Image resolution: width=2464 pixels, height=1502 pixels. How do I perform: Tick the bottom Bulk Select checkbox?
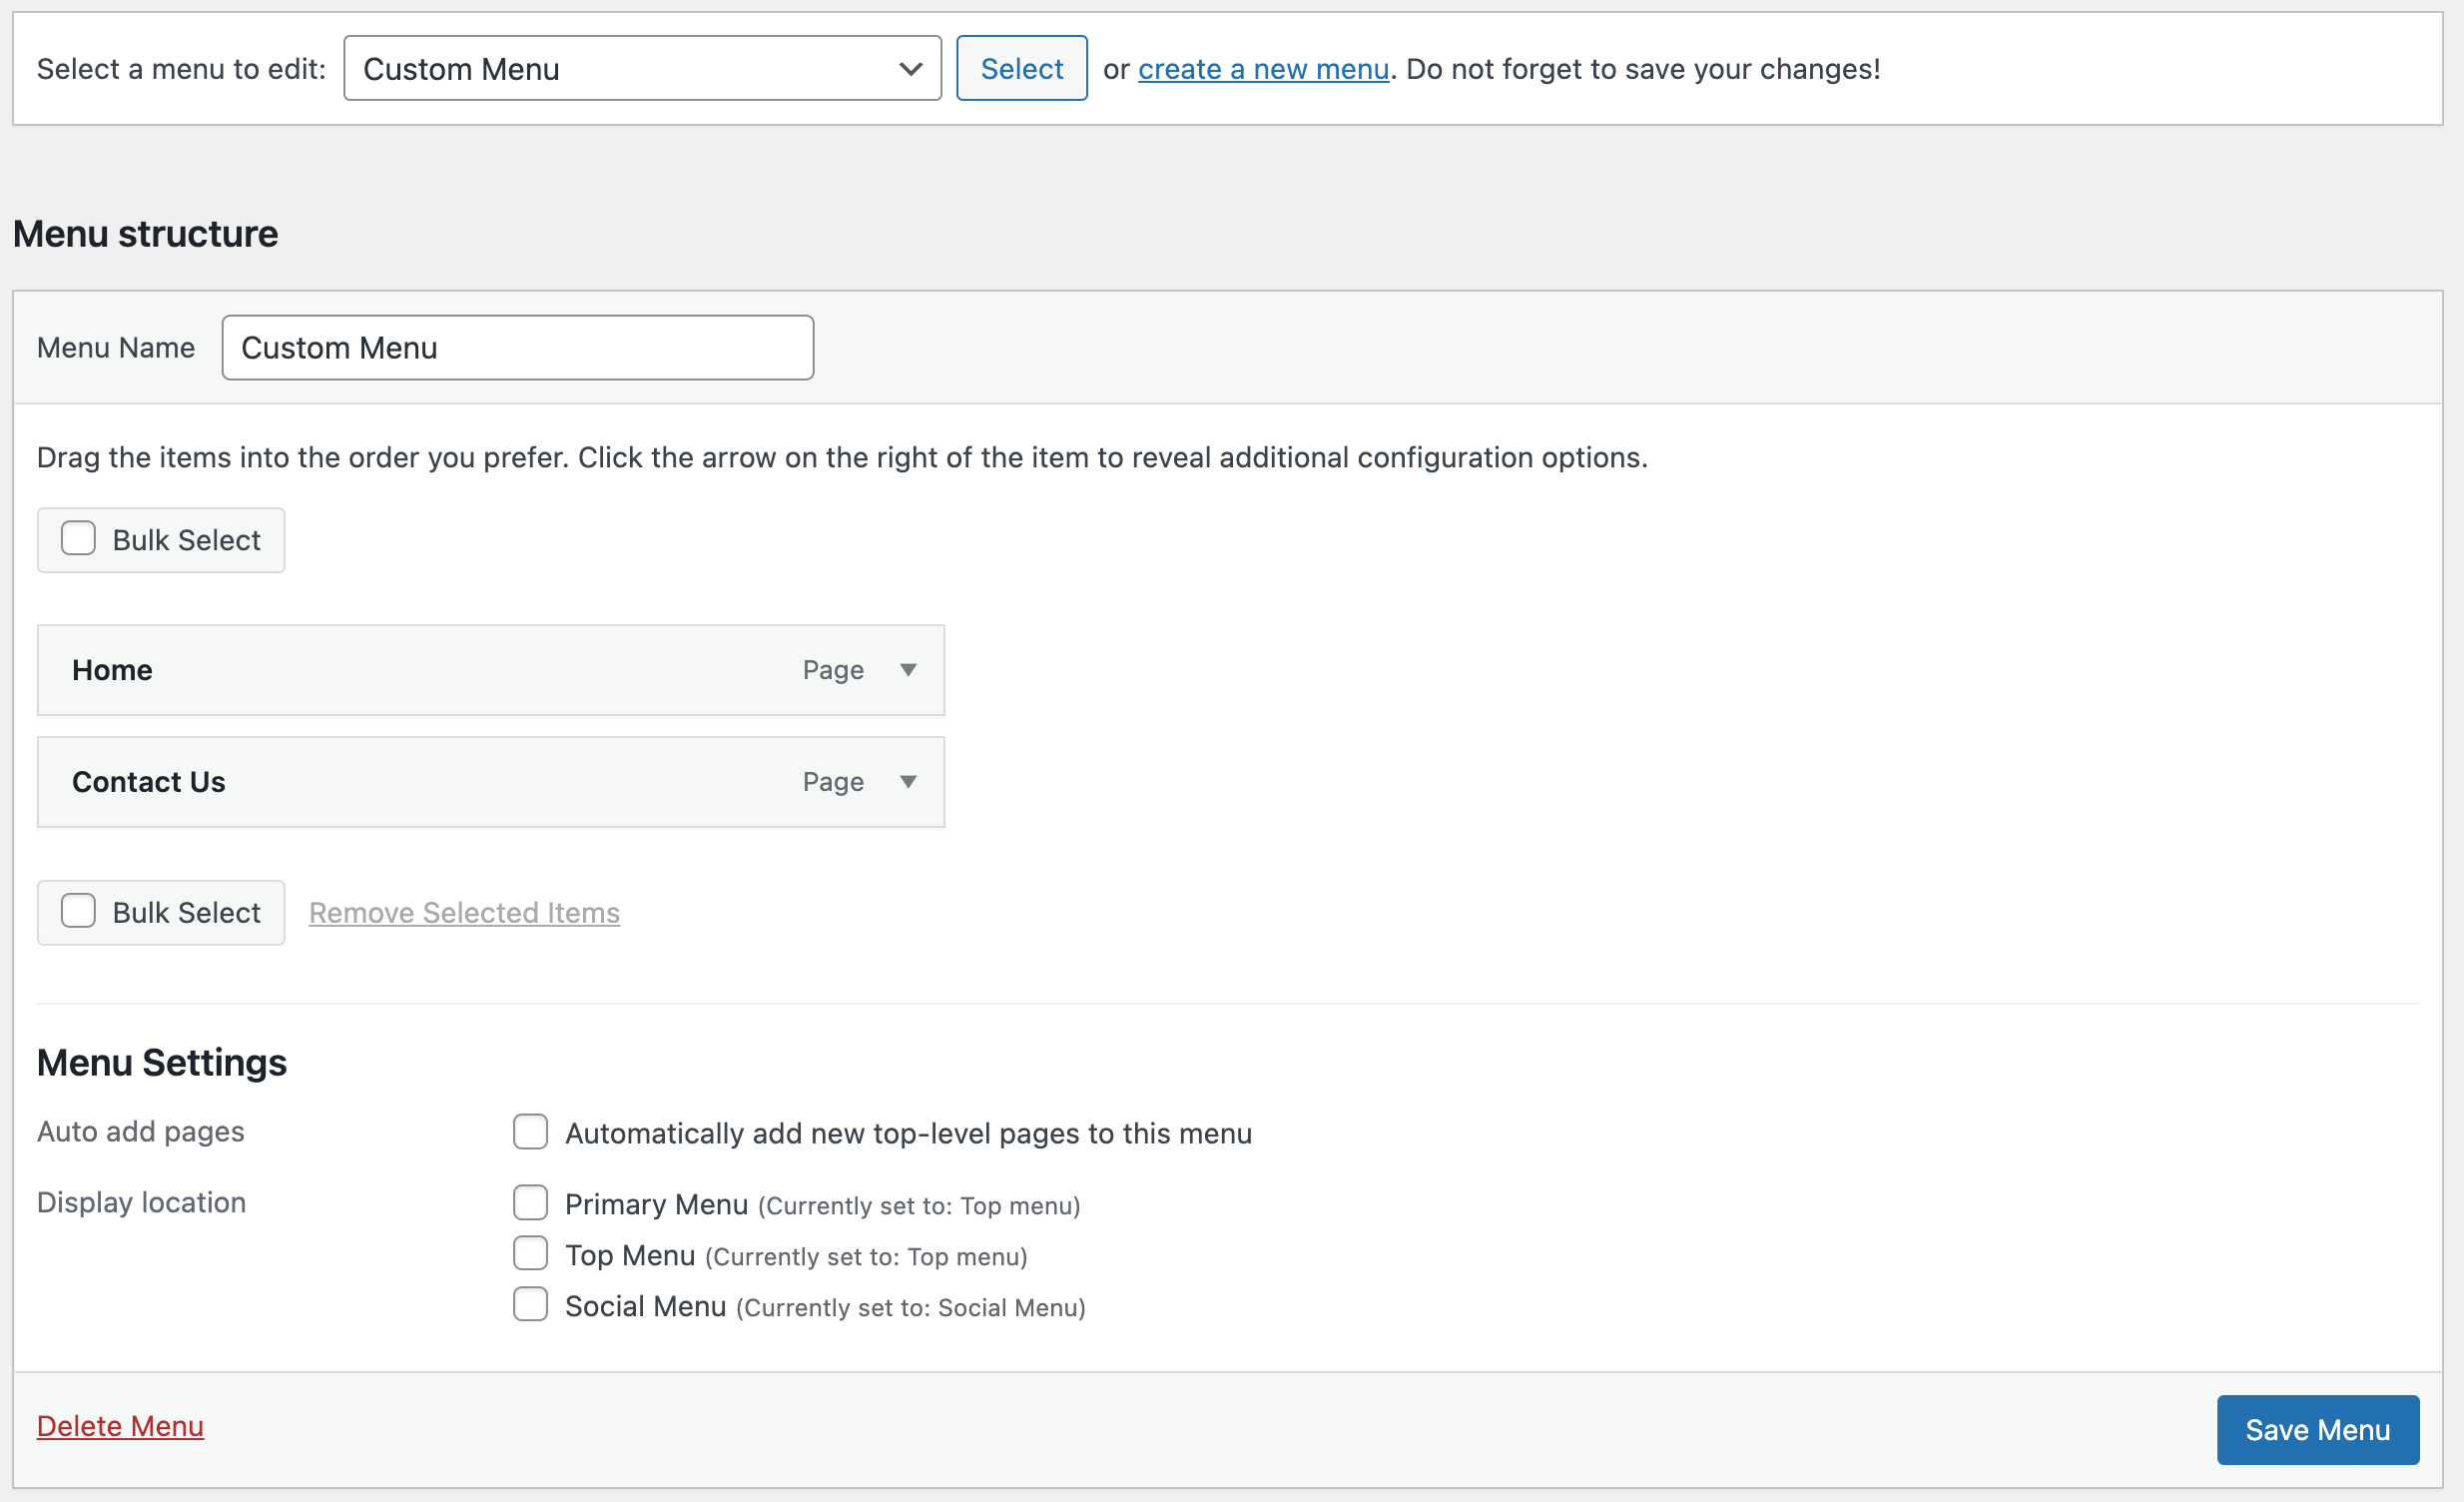click(78, 911)
